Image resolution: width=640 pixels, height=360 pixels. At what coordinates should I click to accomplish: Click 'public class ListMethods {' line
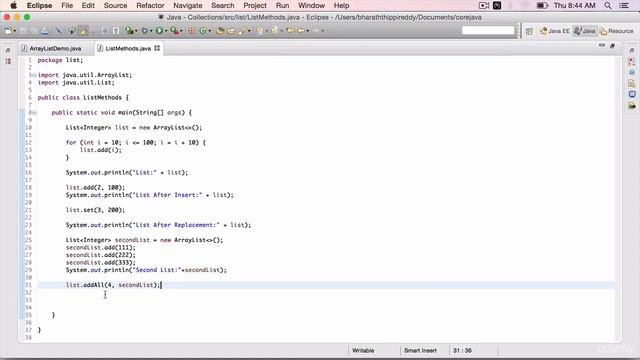click(83, 98)
